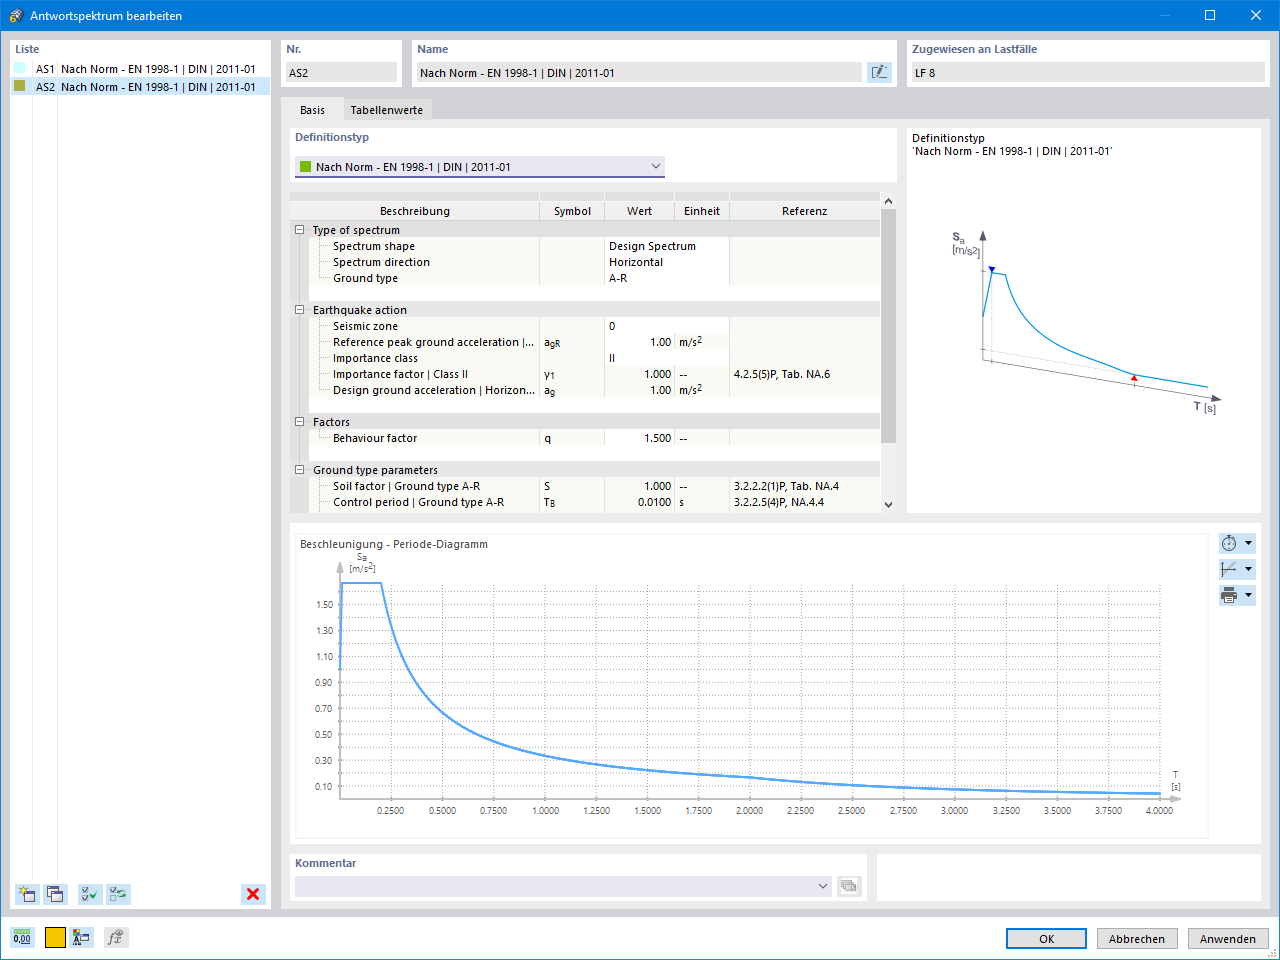Click the AS1 light cyan color swatch

pyautogui.click(x=20, y=68)
